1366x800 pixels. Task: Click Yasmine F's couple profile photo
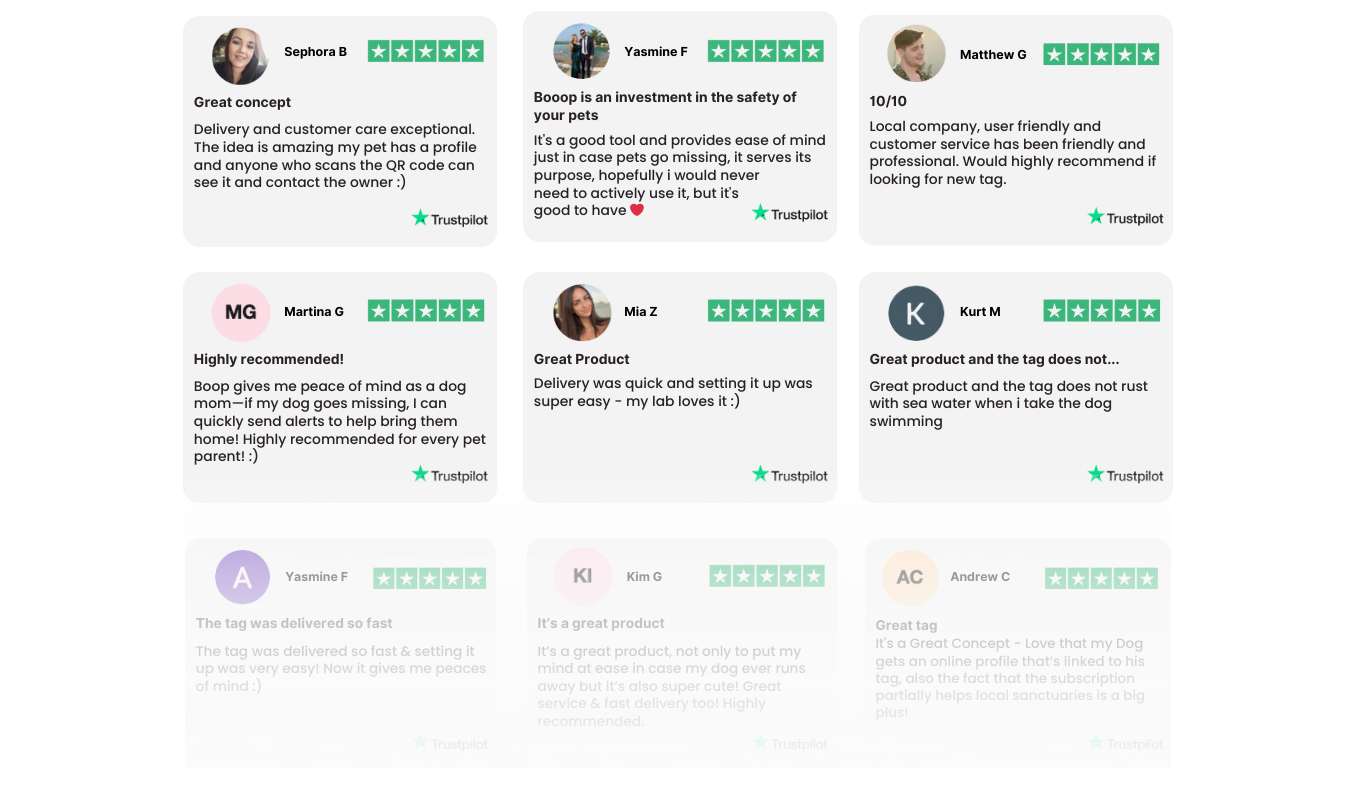pos(582,51)
